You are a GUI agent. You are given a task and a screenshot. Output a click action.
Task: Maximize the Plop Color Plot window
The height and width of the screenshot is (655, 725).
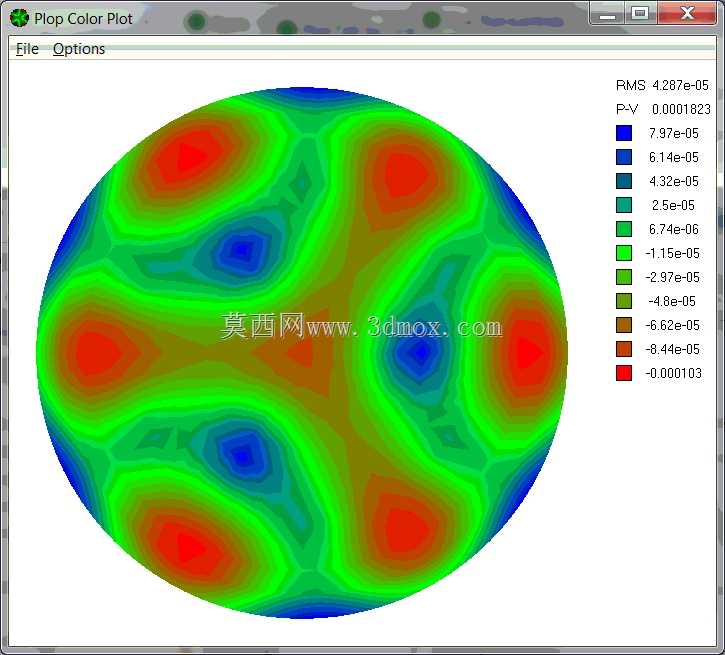tap(640, 13)
